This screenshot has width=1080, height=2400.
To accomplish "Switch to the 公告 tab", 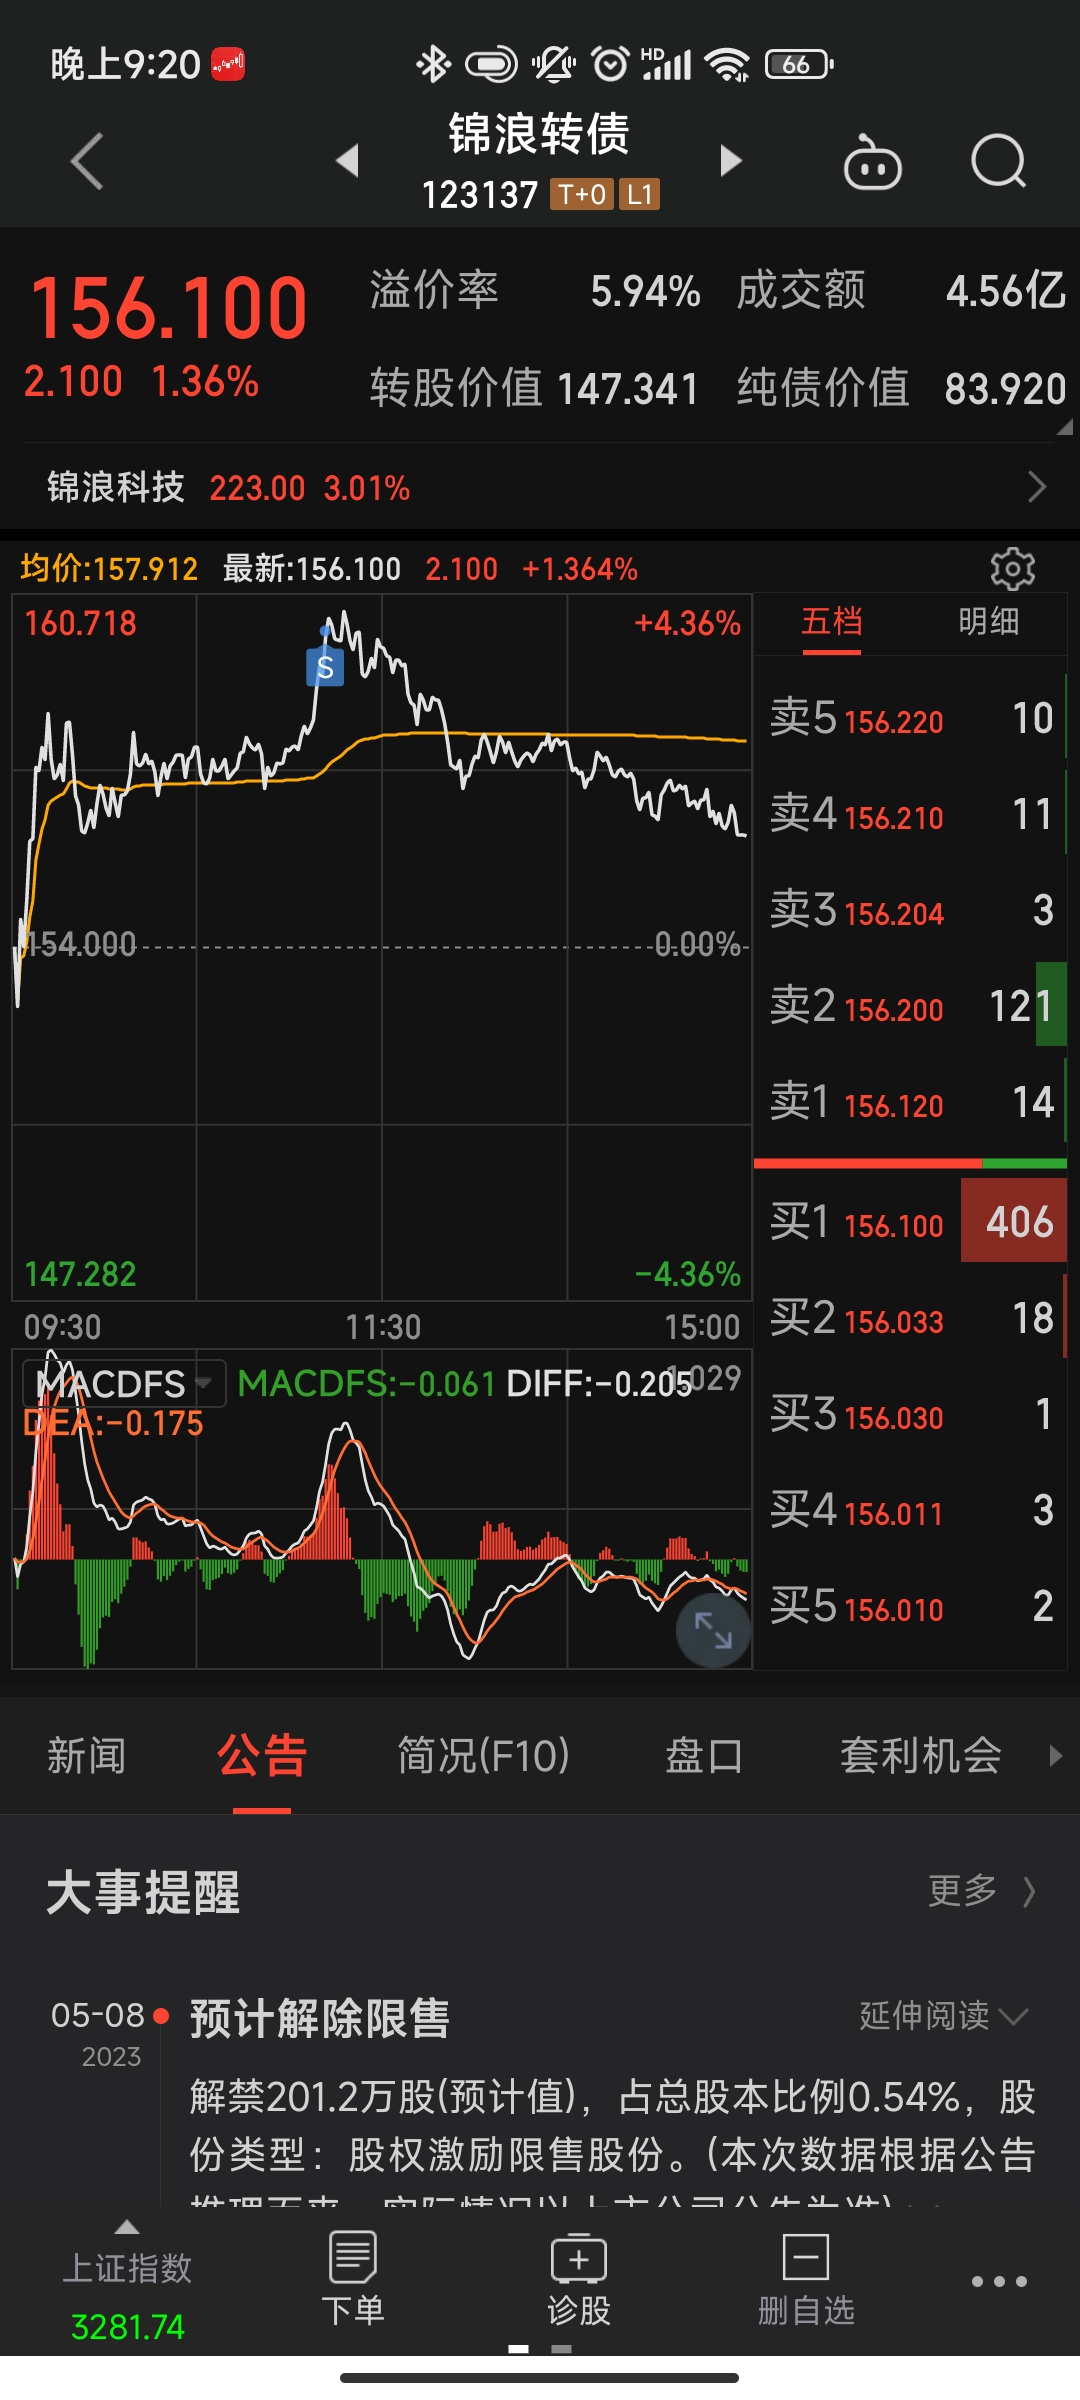I will point(262,1756).
